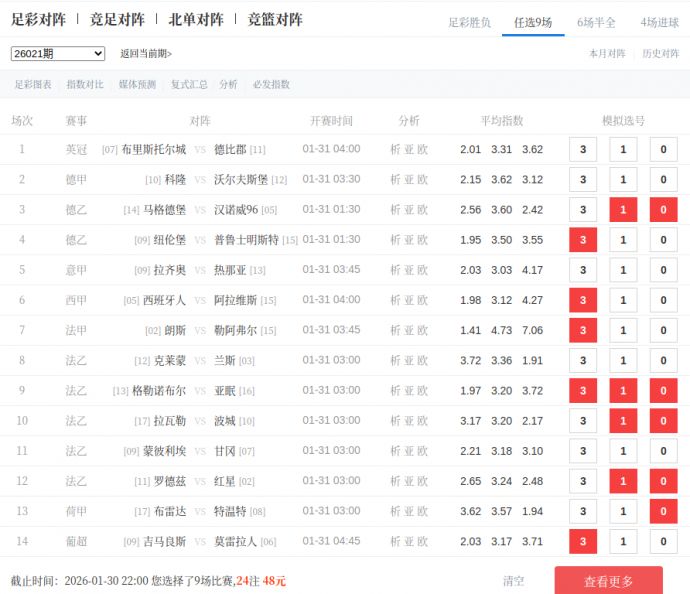Switch to 足彩胜负 tab
Image resolution: width=690 pixels, height=594 pixels.
point(469,22)
